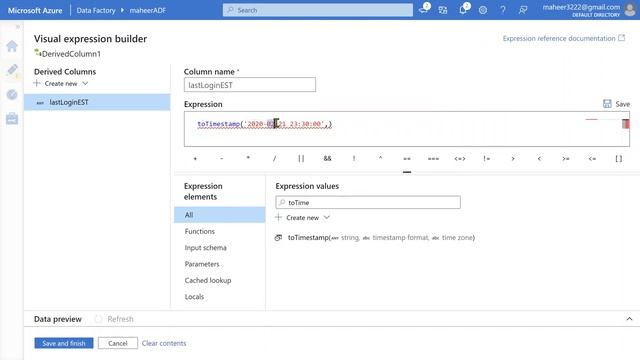Screen dimensions: 640x360
Task: Open Create new dropdown under Derived Columns
Action: click(x=61, y=83)
